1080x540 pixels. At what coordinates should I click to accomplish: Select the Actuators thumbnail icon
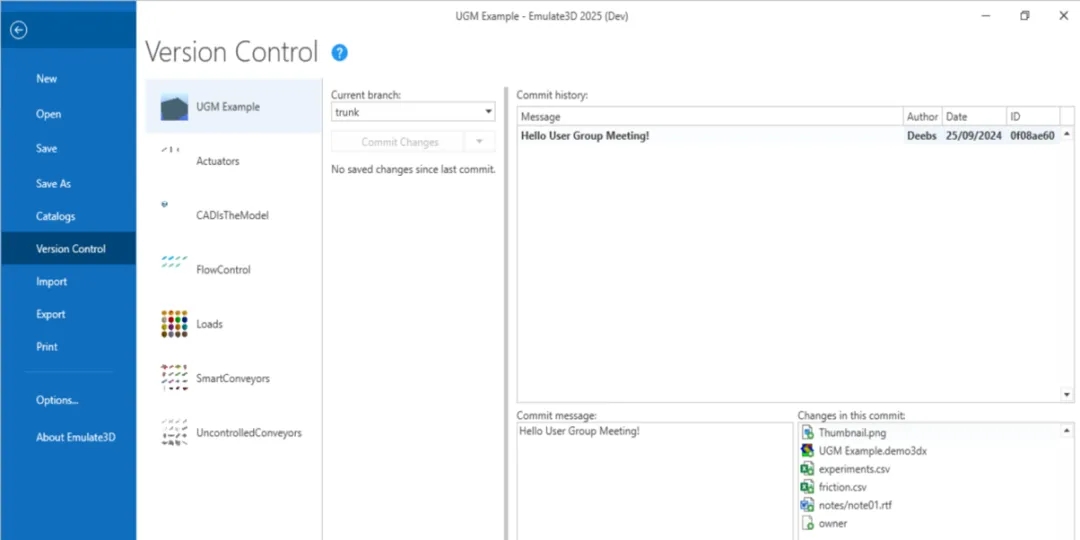pyautogui.click(x=171, y=149)
